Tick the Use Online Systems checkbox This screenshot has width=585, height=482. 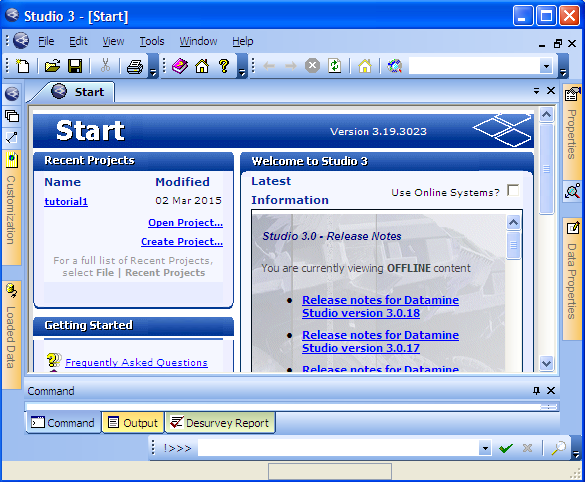pyautogui.click(x=513, y=190)
